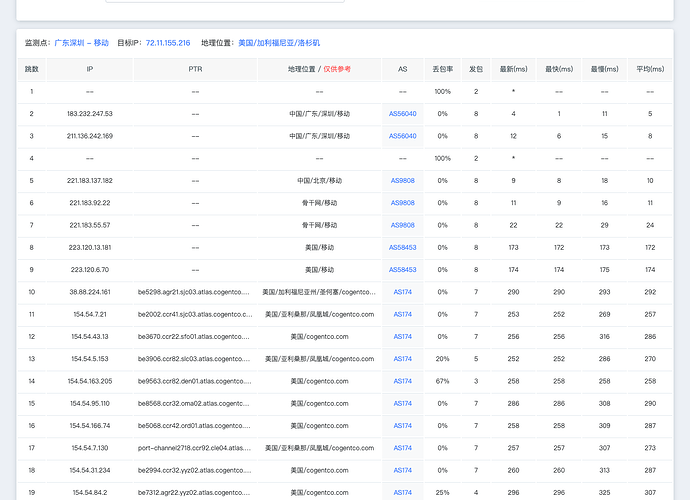Select IP cell 154.54.7.130
690x500 pixels.
click(90, 448)
